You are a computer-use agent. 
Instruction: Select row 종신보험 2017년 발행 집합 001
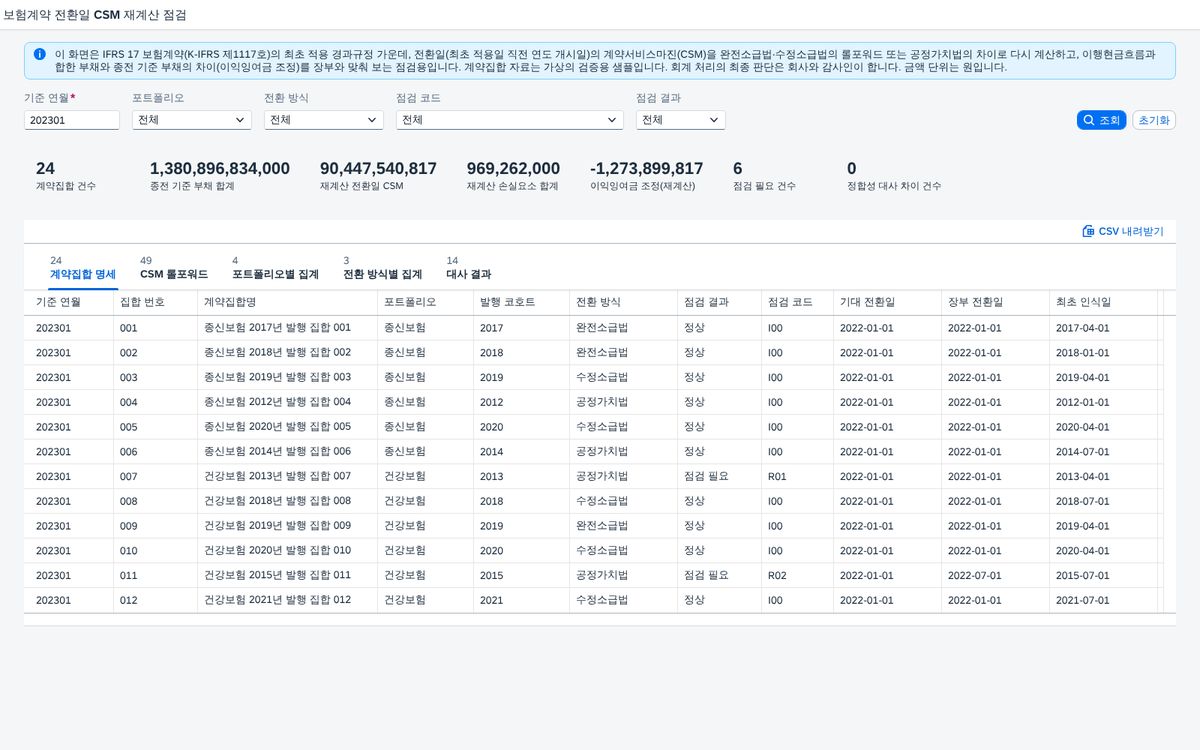(x=596, y=327)
